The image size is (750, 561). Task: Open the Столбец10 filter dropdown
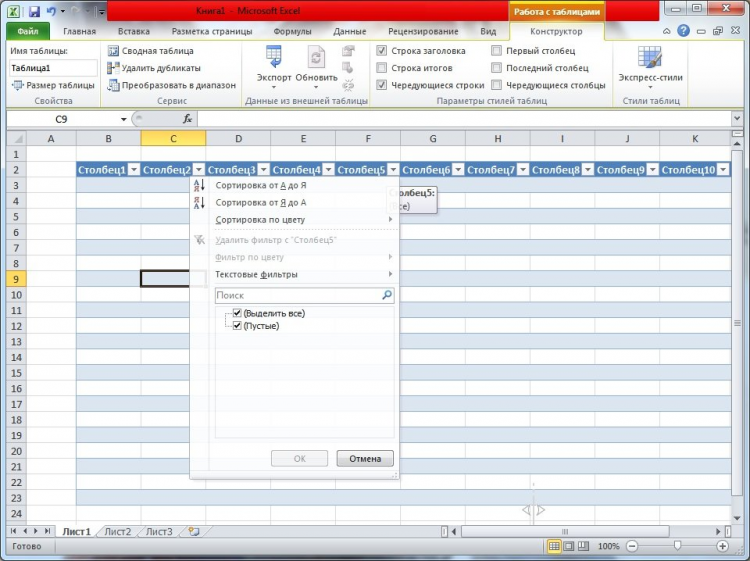tap(724, 170)
